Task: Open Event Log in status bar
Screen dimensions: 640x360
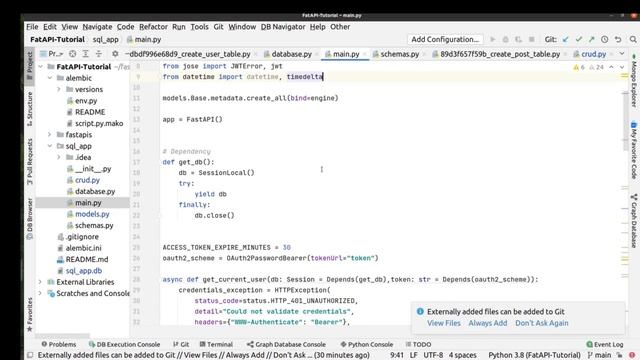Action: click(x=604, y=344)
